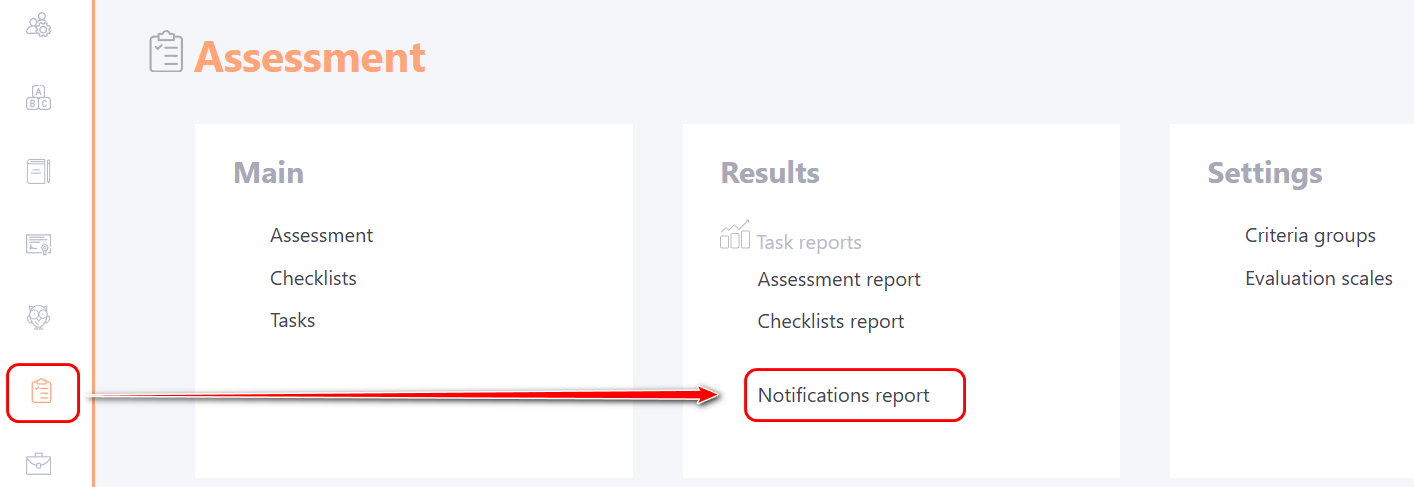This screenshot has width=1414, height=487.
Task: Click the Results section heading
Action: (x=770, y=173)
